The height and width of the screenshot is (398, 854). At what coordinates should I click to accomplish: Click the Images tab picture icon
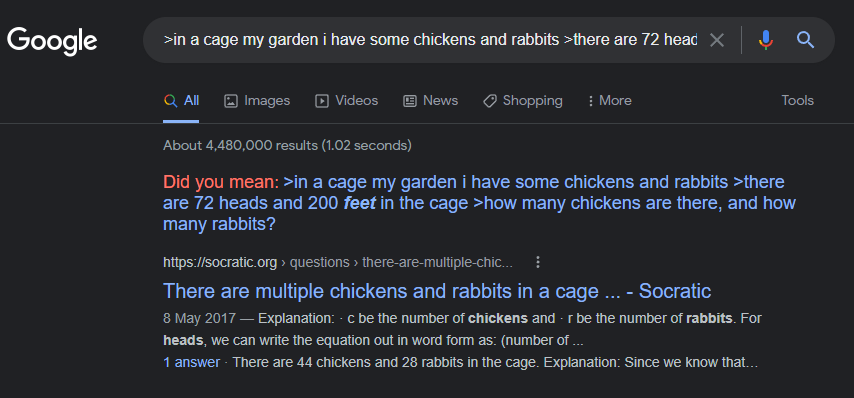click(x=231, y=101)
